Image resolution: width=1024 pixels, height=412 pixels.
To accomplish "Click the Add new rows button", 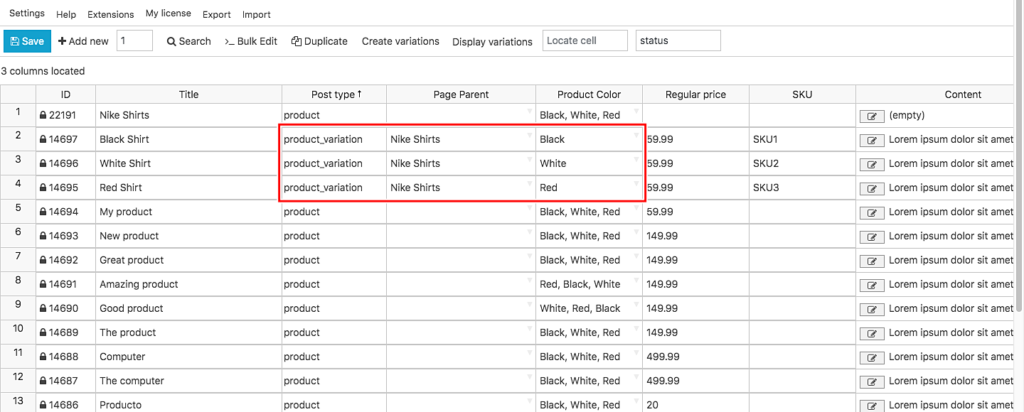I will 83,41.
